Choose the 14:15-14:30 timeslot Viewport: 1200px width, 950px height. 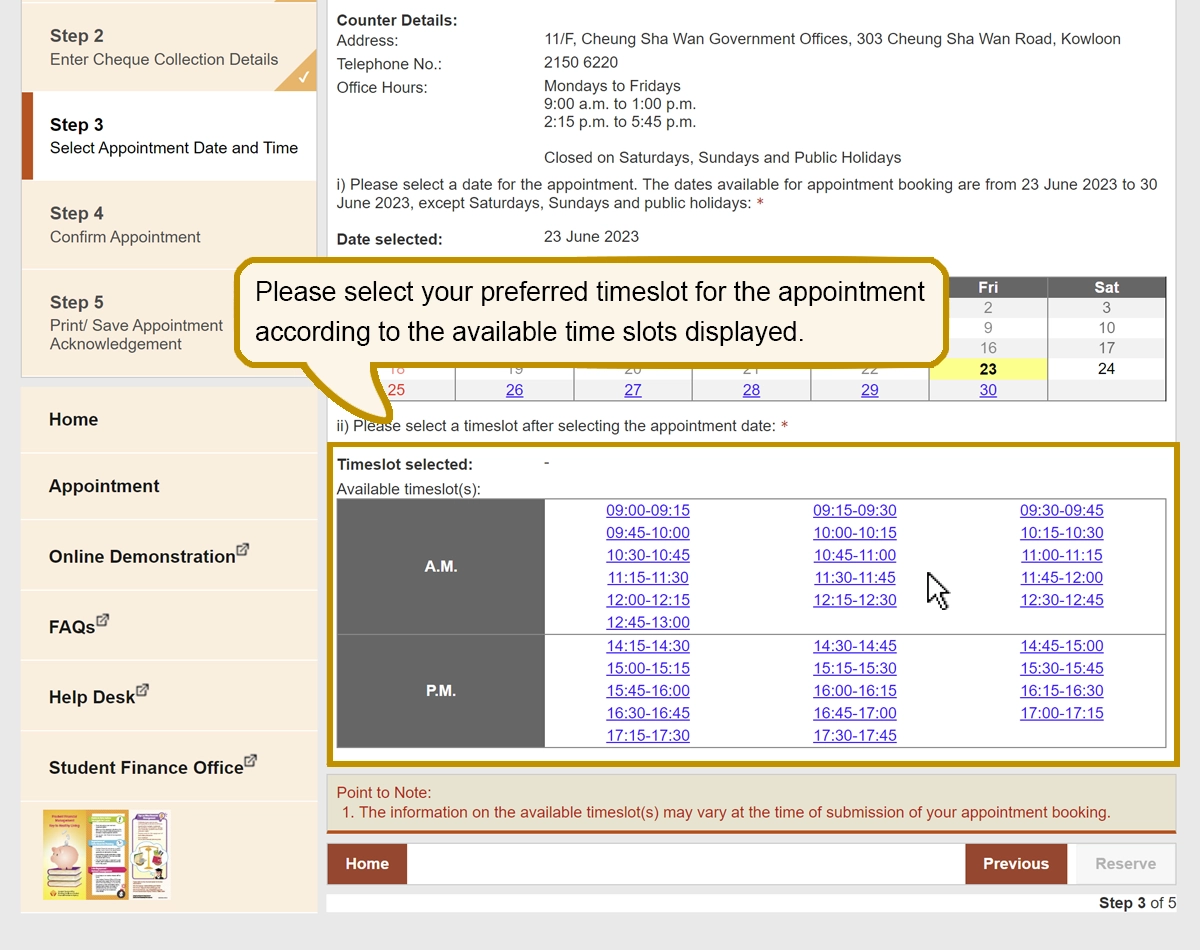point(648,646)
